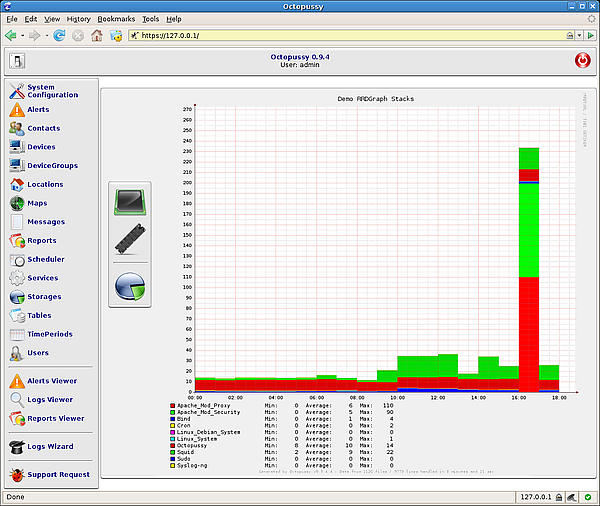The image size is (600, 506).
Task: Click the CPU chip graph icon
Action: point(130,202)
